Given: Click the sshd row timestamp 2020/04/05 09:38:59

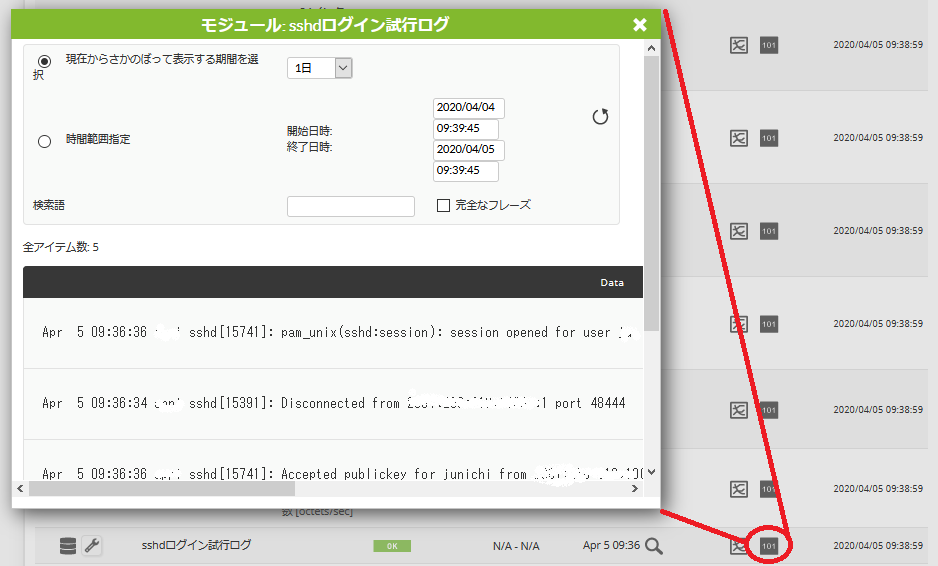Looking at the screenshot, I should [878, 546].
